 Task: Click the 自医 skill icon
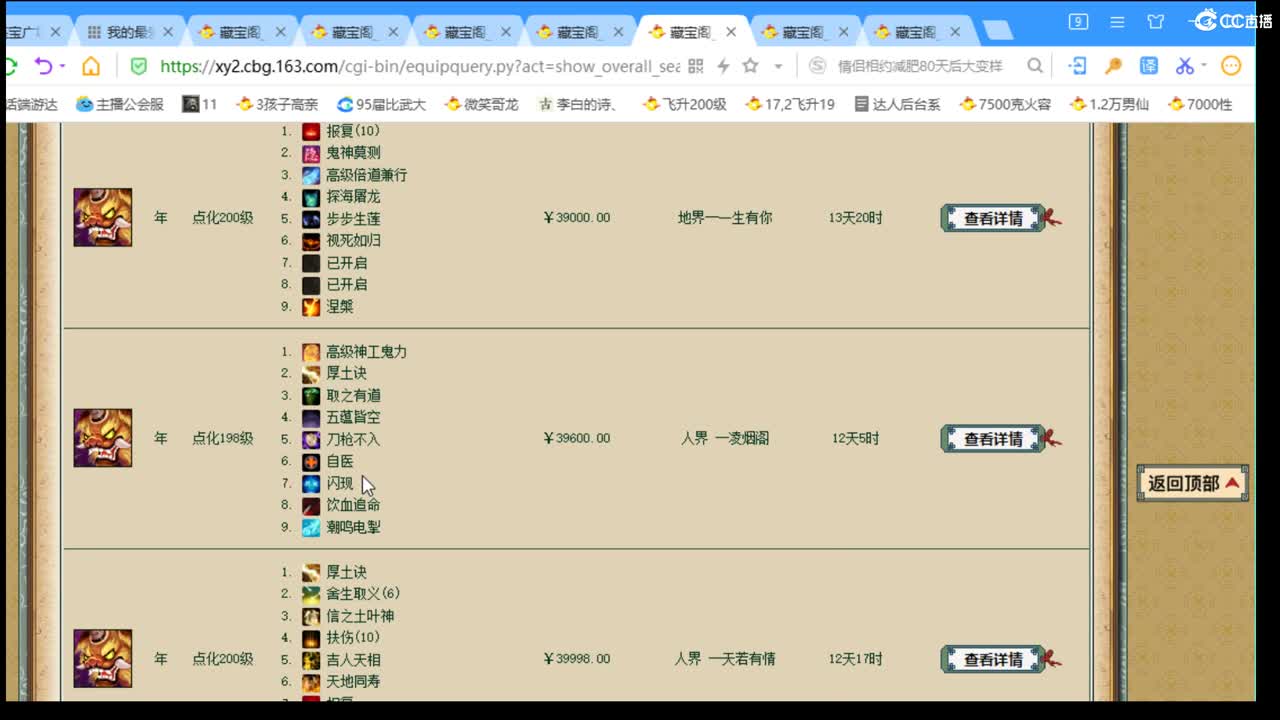(311, 462)
